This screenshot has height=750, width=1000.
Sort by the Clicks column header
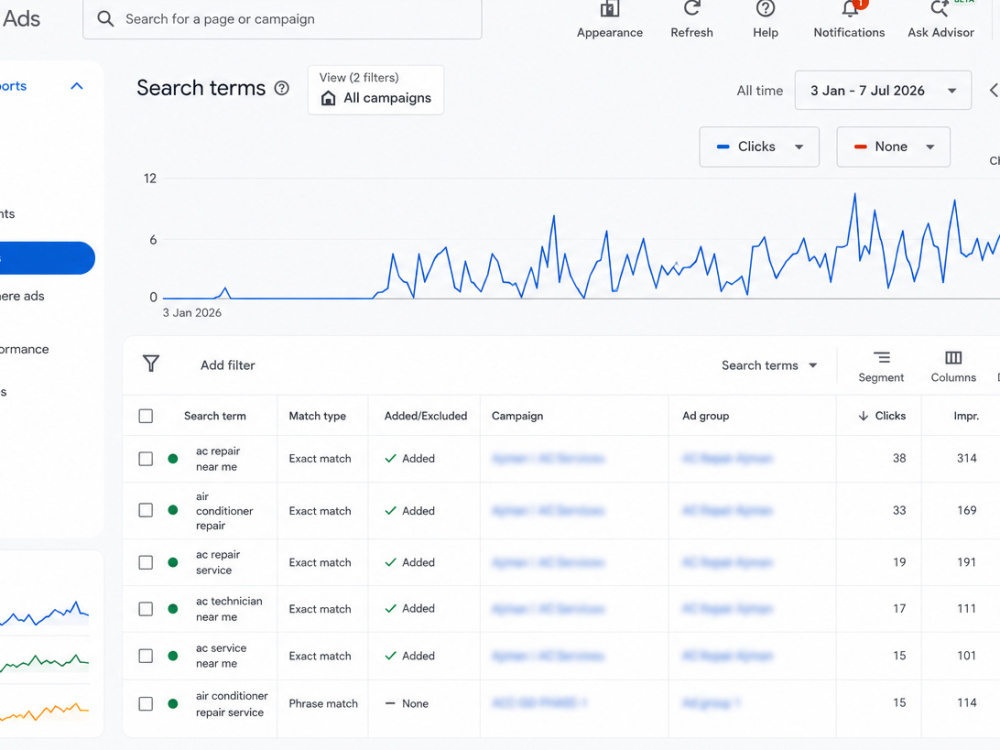click(882, 416)
